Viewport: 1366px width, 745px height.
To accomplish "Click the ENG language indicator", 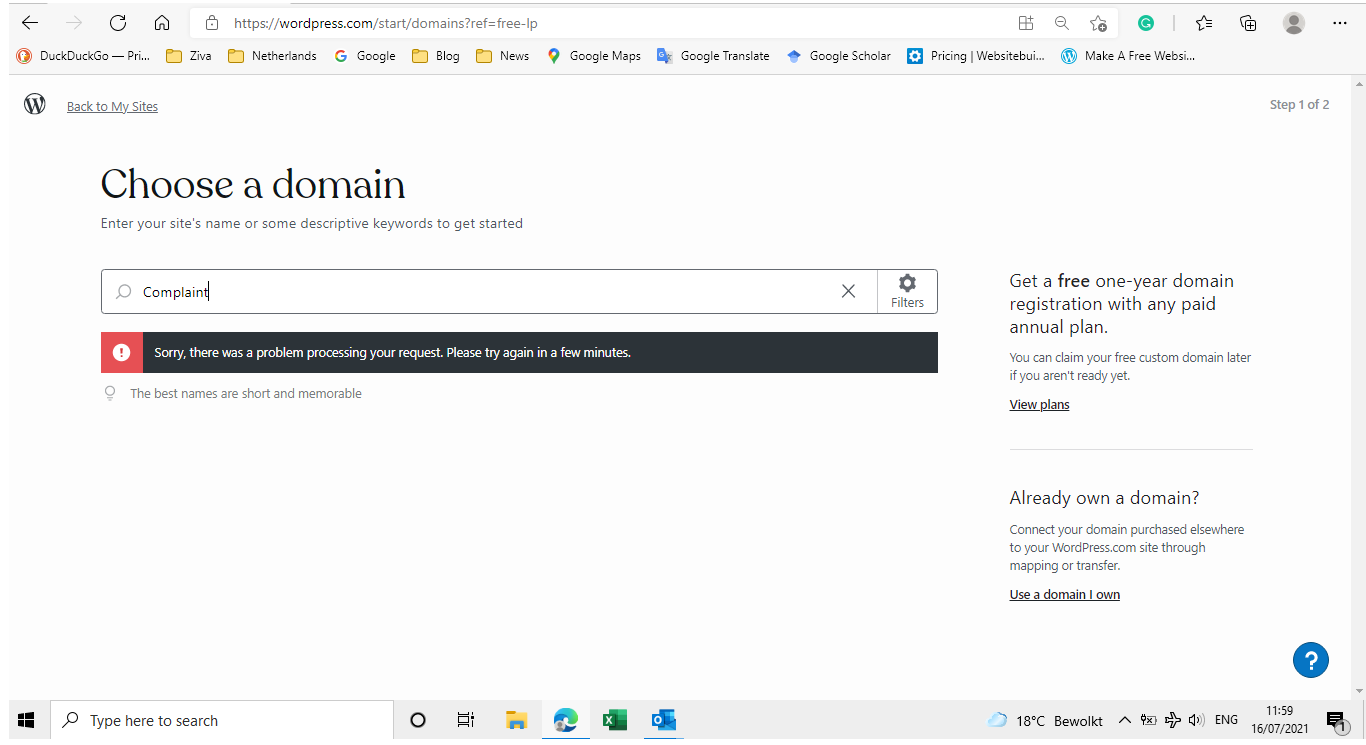I will [1227, 720].
